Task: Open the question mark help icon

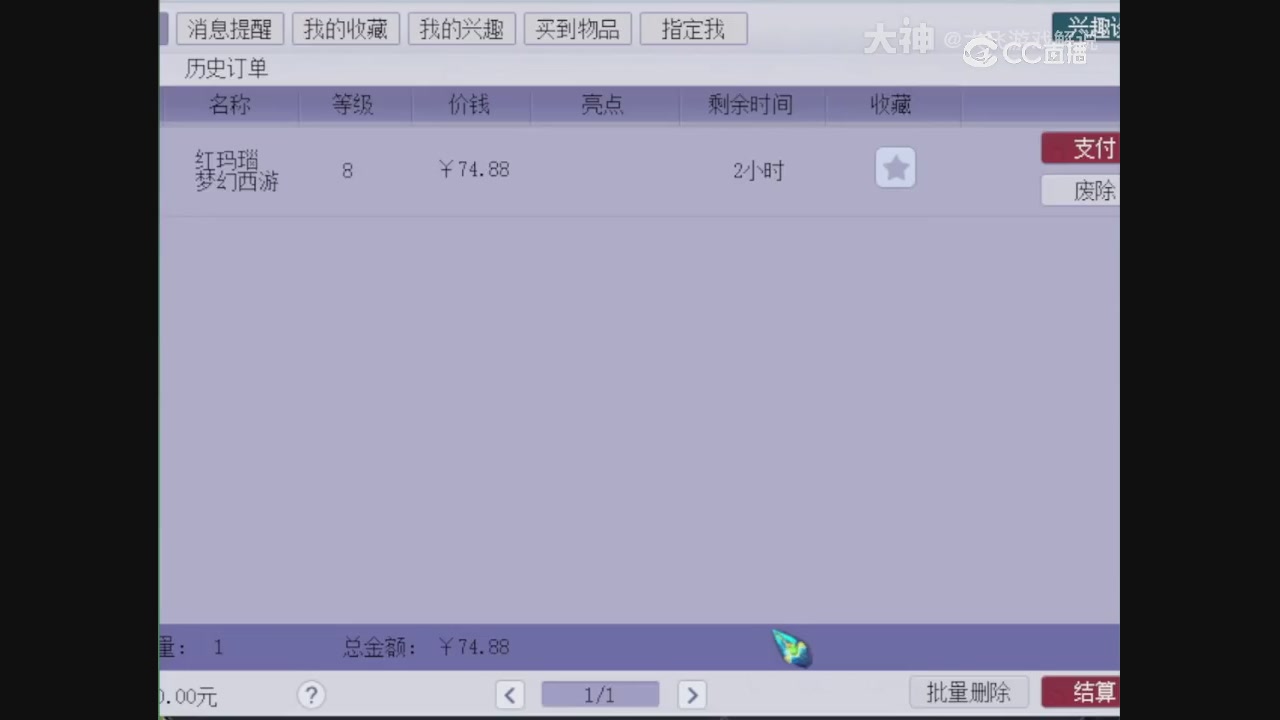Action: coord(311,694)
